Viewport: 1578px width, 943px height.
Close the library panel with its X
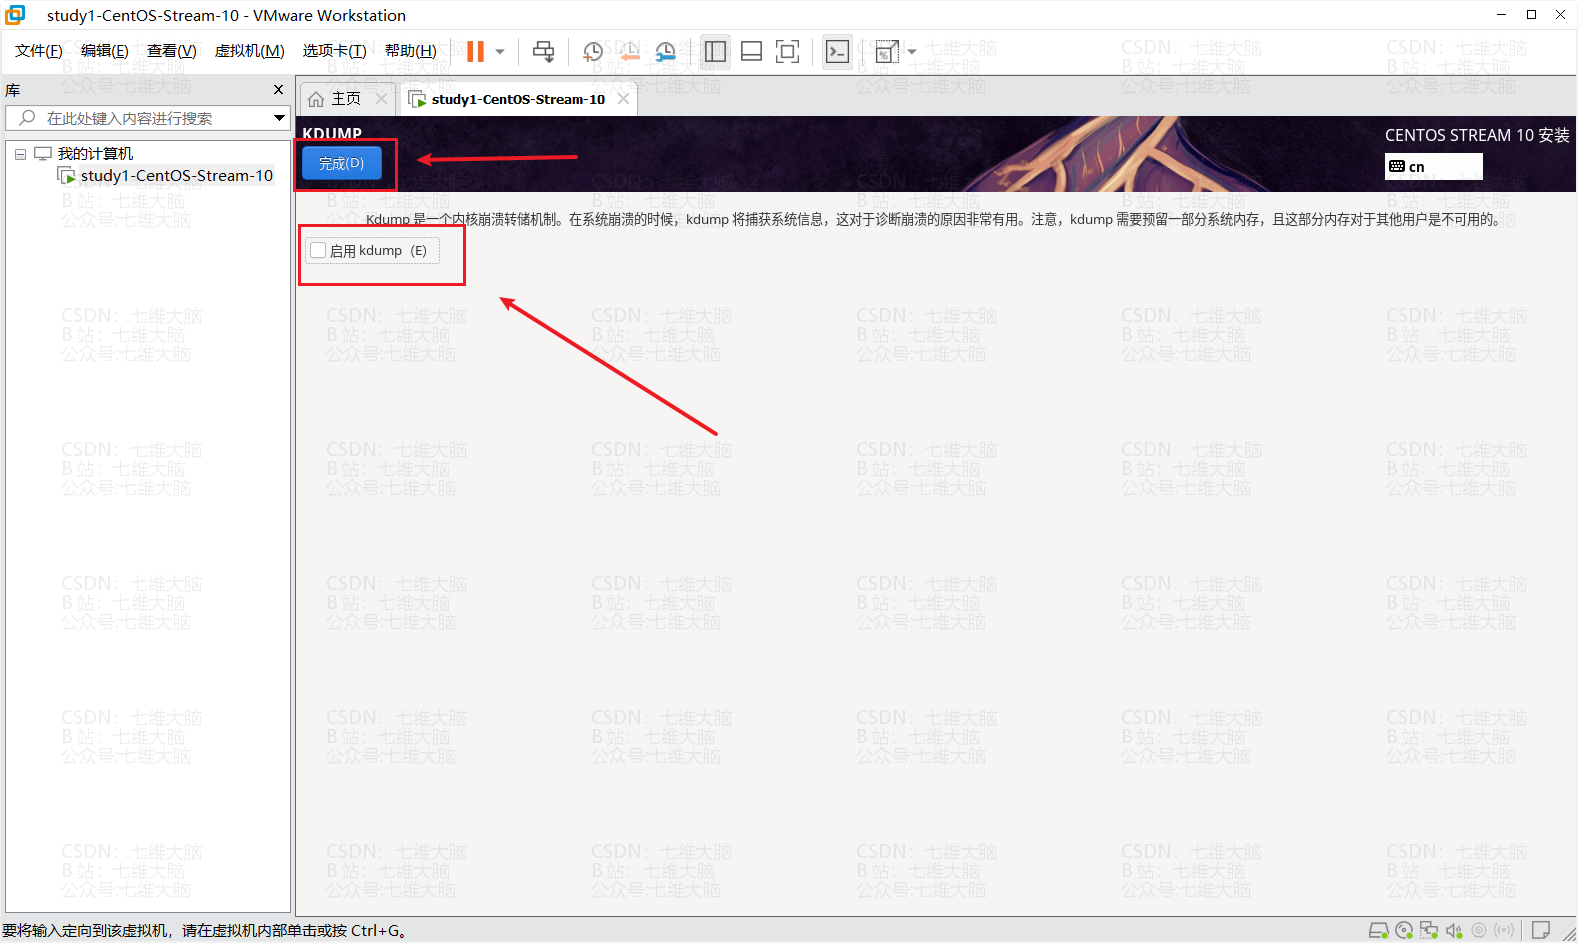[x=279, y=90]
